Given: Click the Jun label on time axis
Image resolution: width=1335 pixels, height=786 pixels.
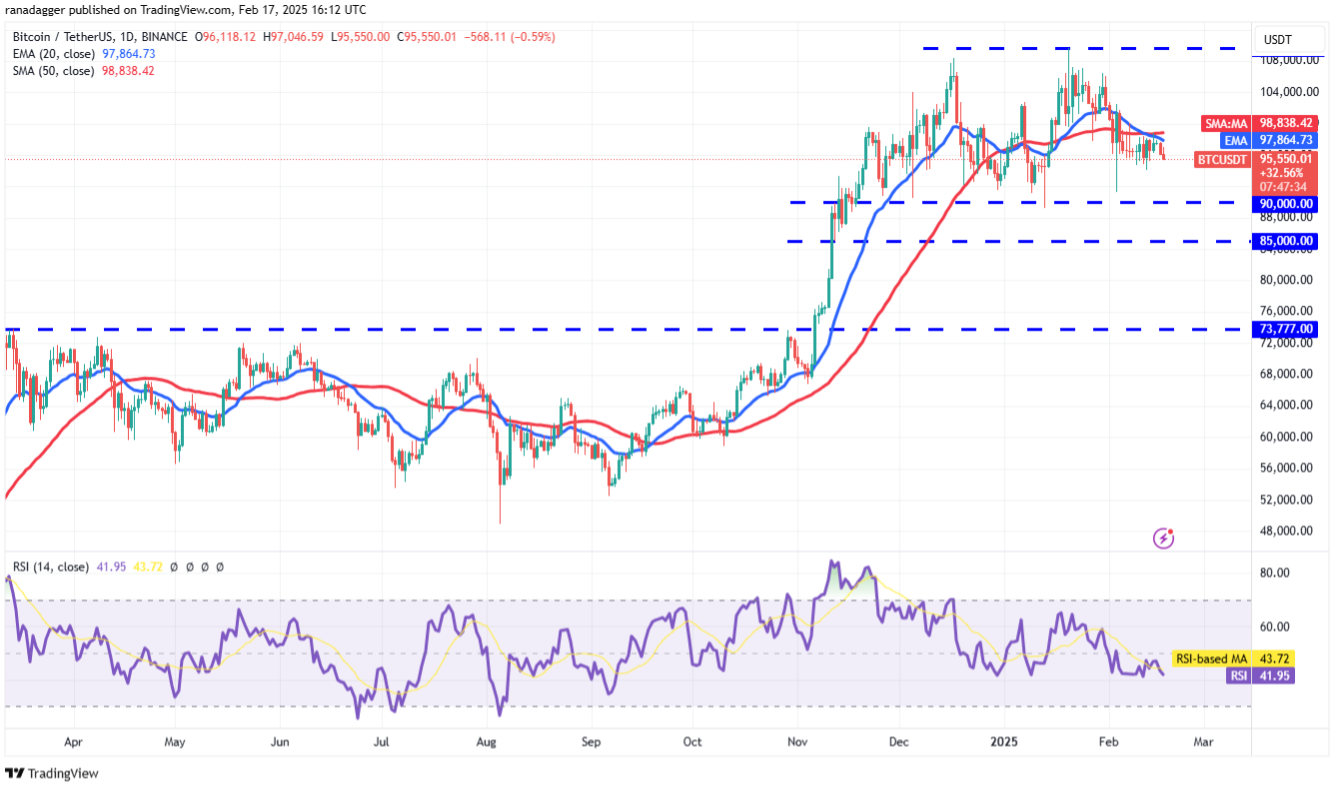Looking at the screenshot, I should point(280,743).
